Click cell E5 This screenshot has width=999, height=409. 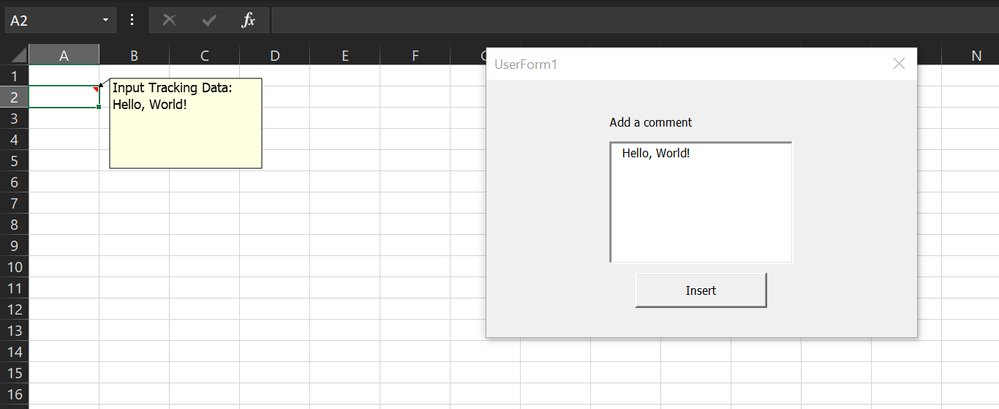pos(345,161)
